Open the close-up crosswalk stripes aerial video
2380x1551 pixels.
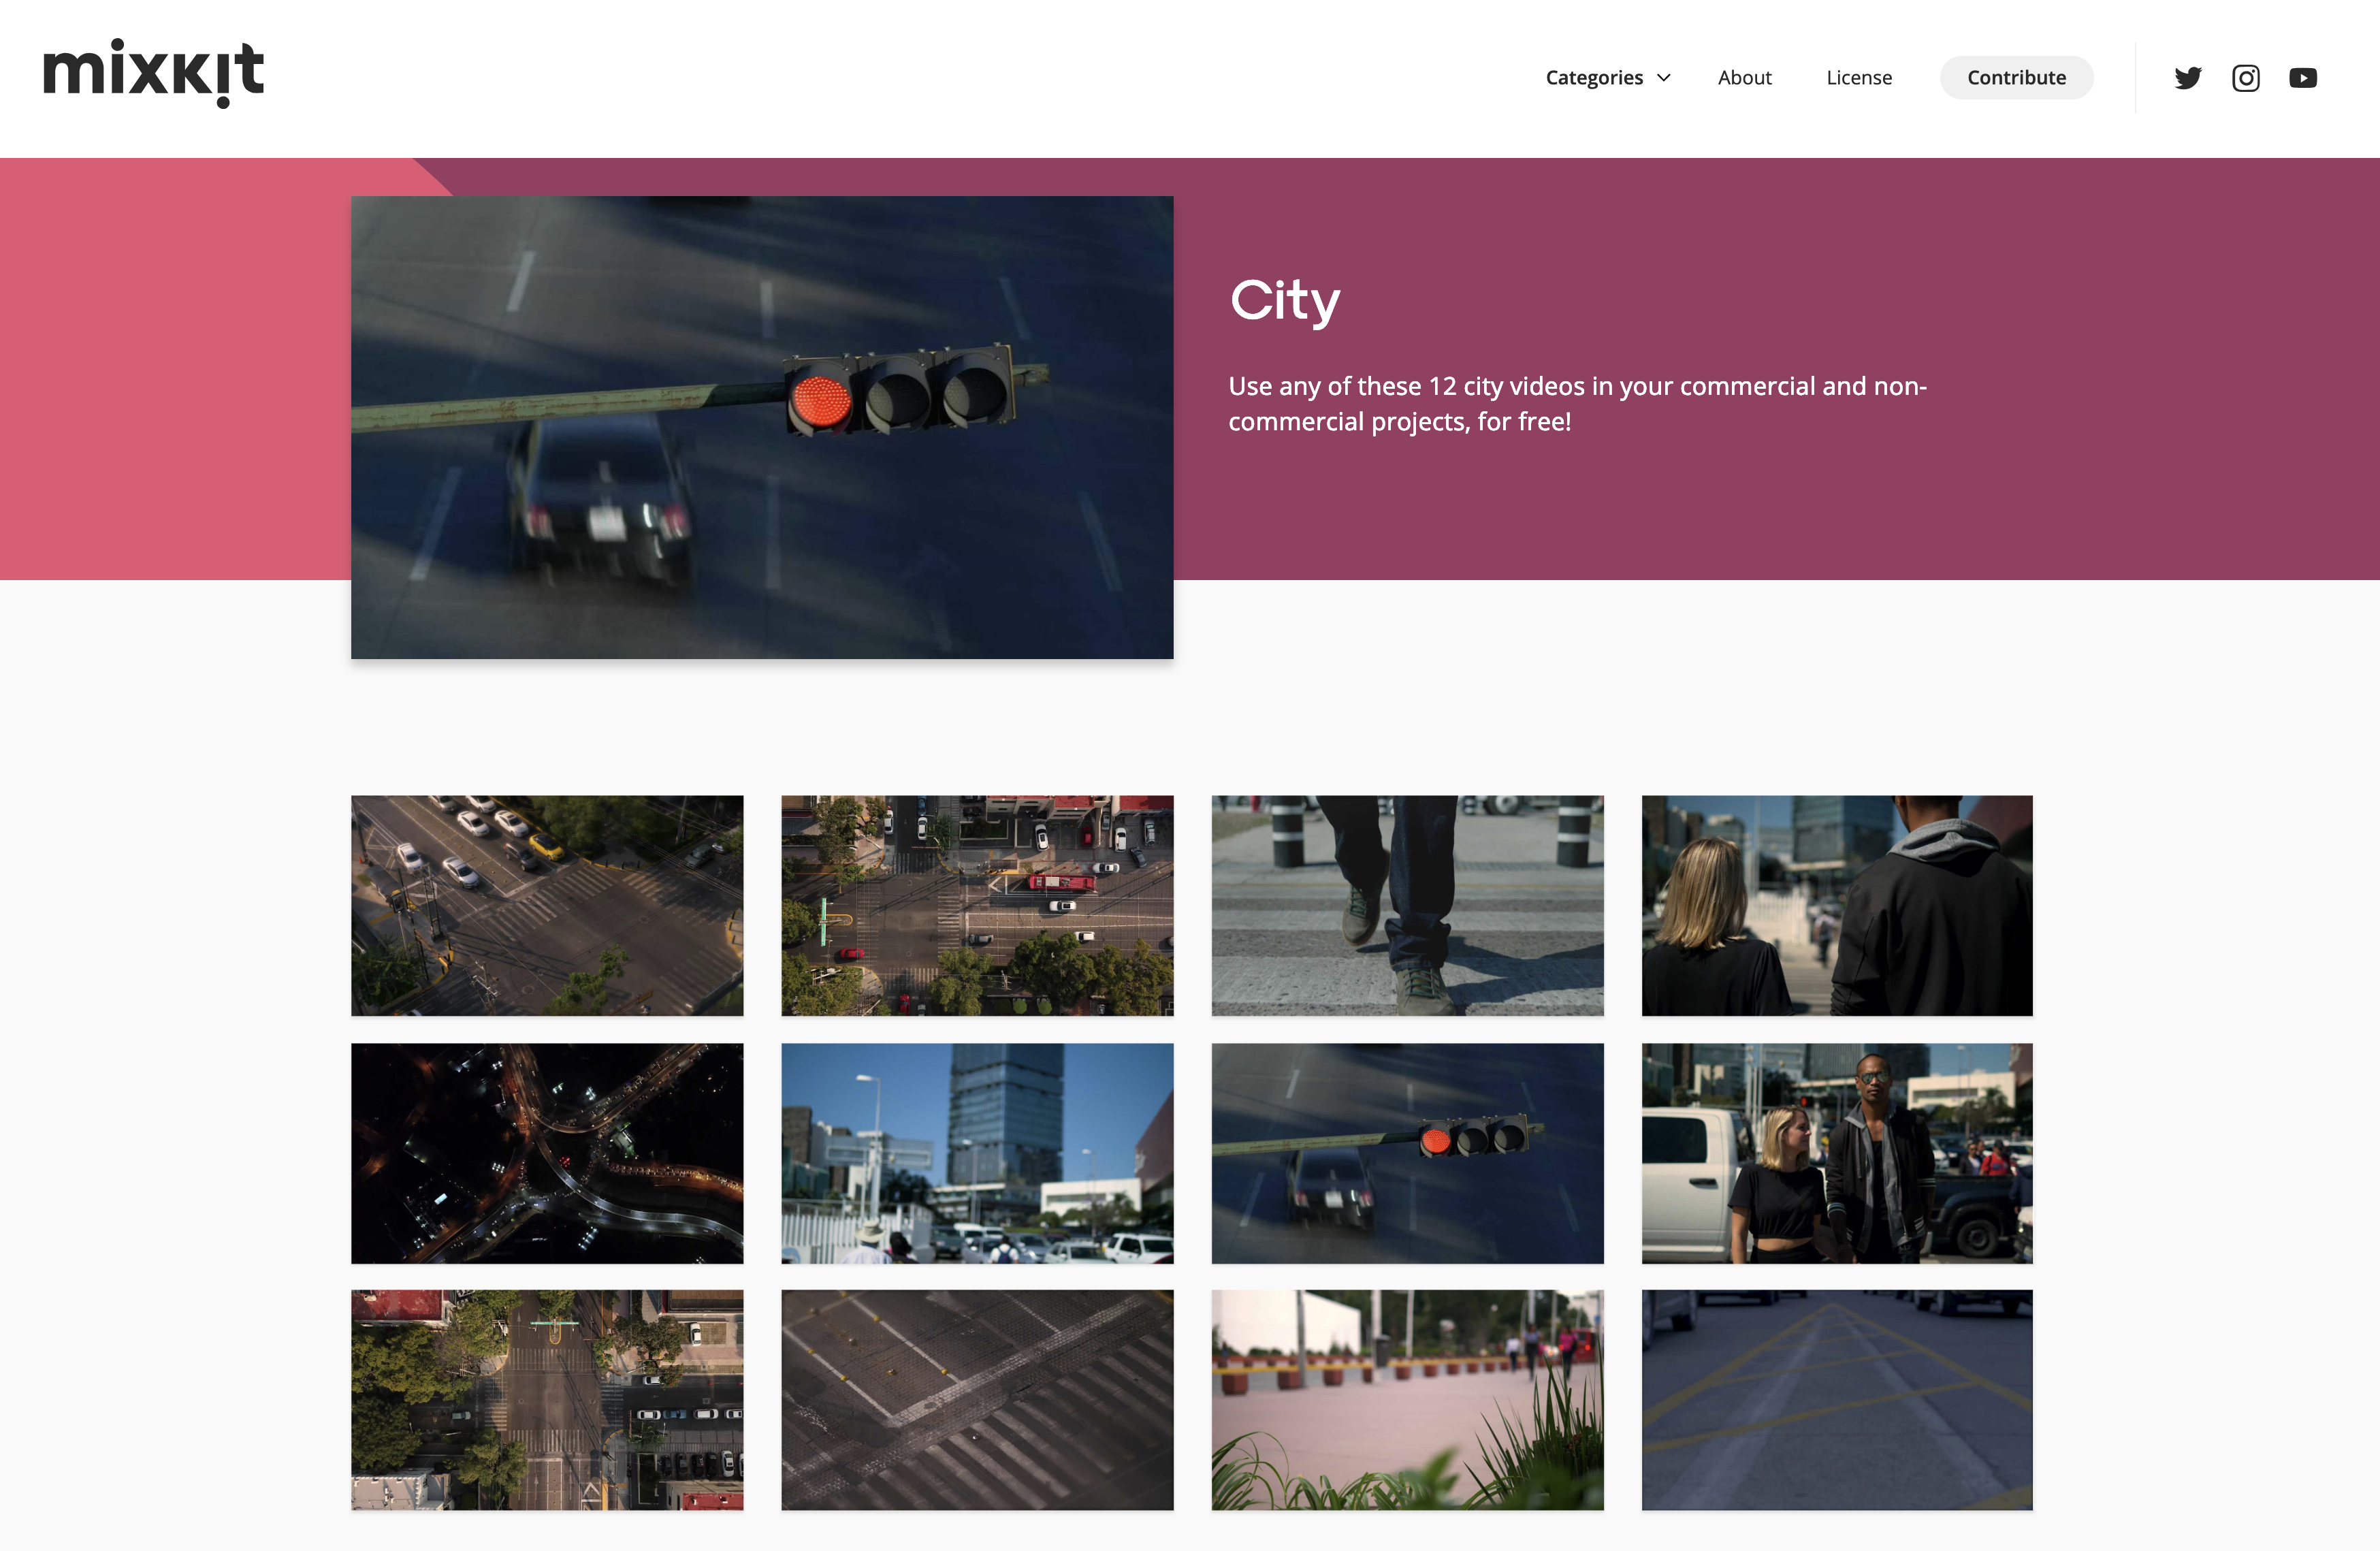click(977, 1400)
